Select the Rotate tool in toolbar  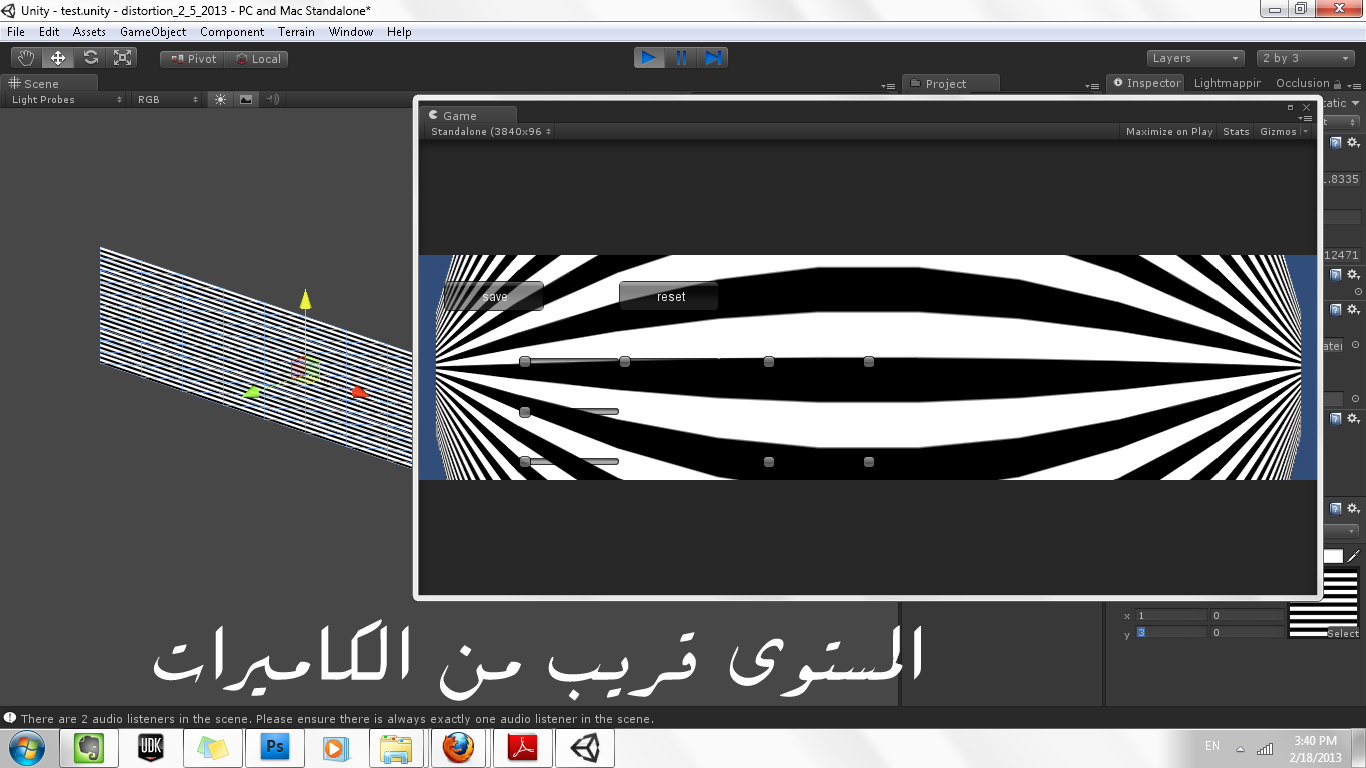90,58
